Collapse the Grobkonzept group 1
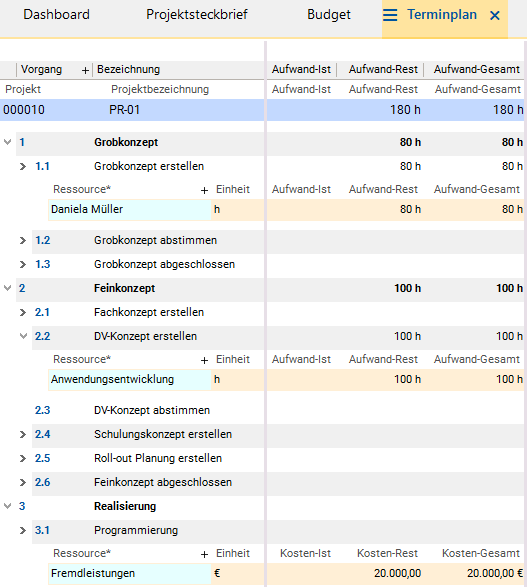The width and height of the screenshot is (527, 587). click(7, 142)
